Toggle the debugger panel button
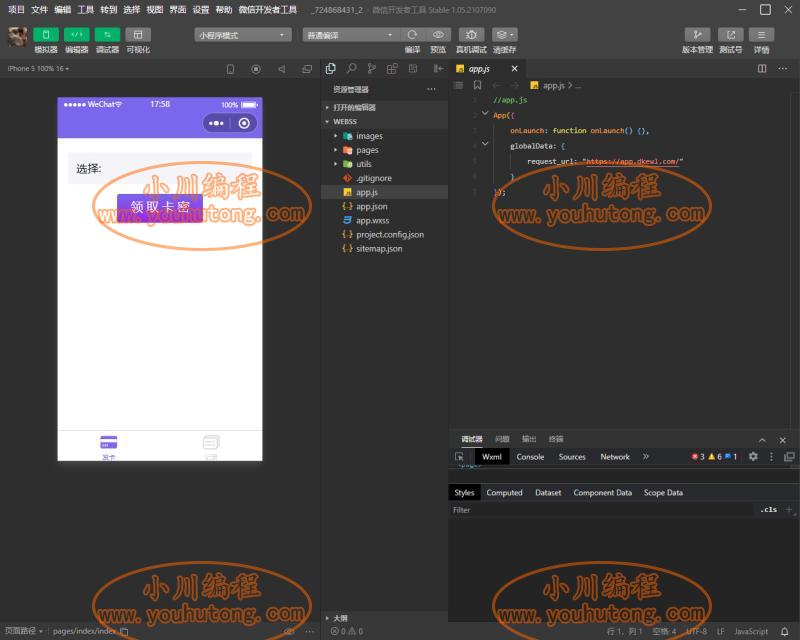800x640 pixels. [107, 35]
